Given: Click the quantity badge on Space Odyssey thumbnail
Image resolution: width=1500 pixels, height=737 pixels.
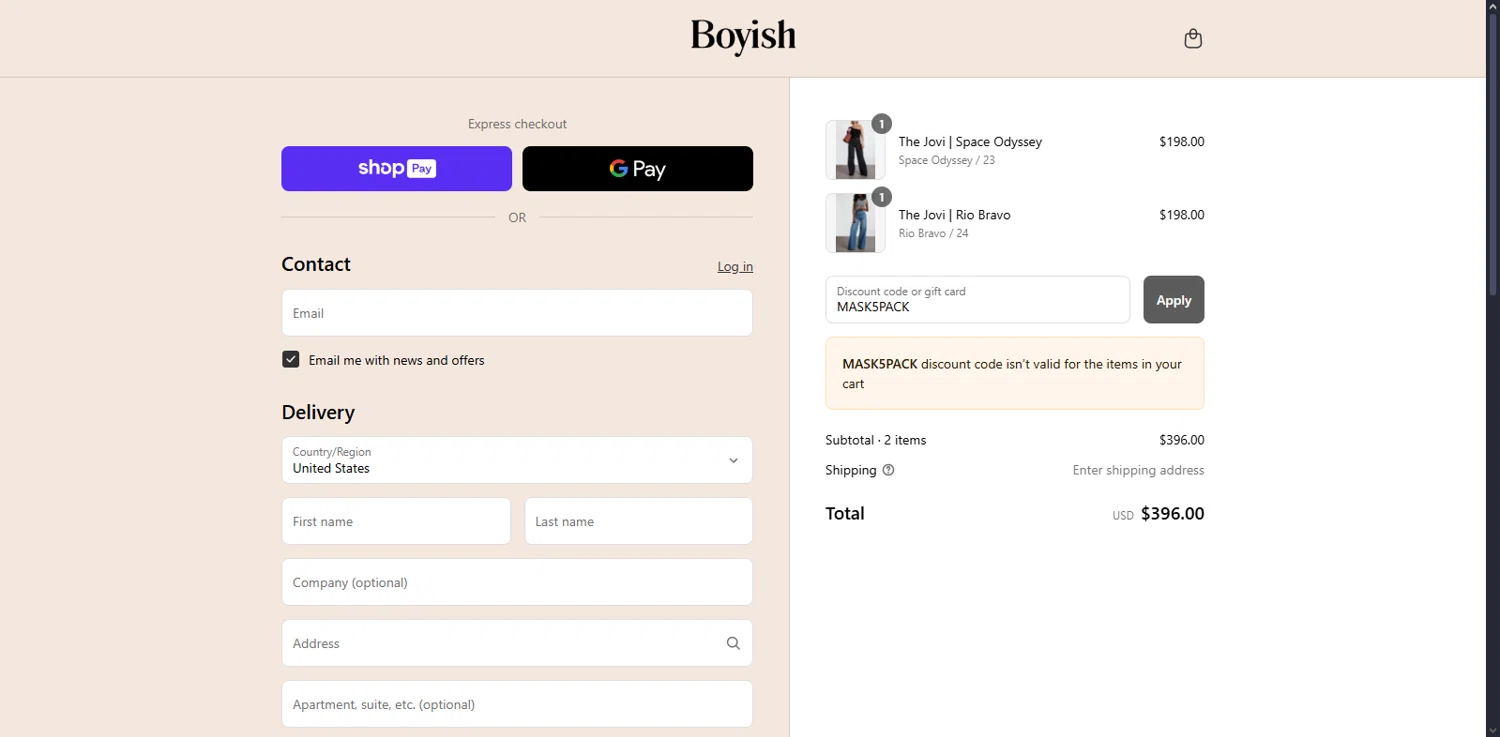Looking at the screenshot, I should [881, 124].
